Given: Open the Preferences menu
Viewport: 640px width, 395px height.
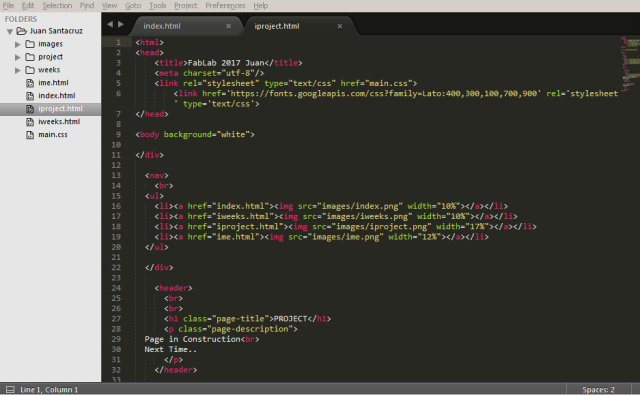Looking at the screenshot, I should point(225,6).
